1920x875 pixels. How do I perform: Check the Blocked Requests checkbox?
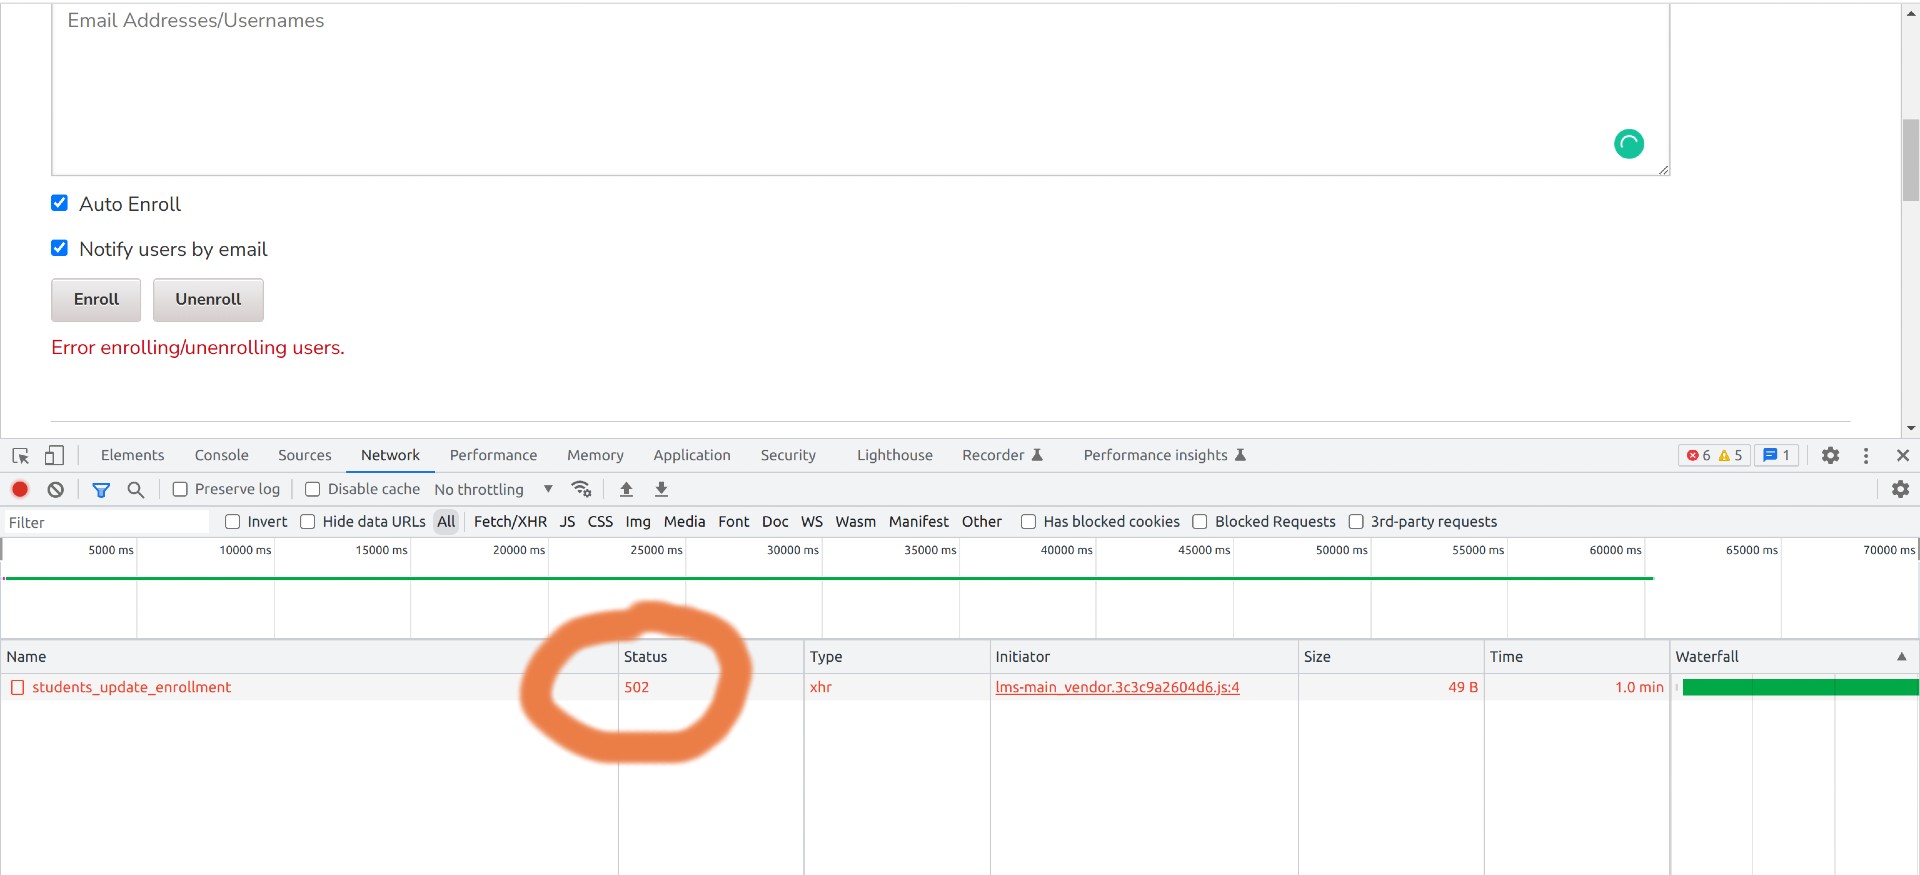[1200, 521]
